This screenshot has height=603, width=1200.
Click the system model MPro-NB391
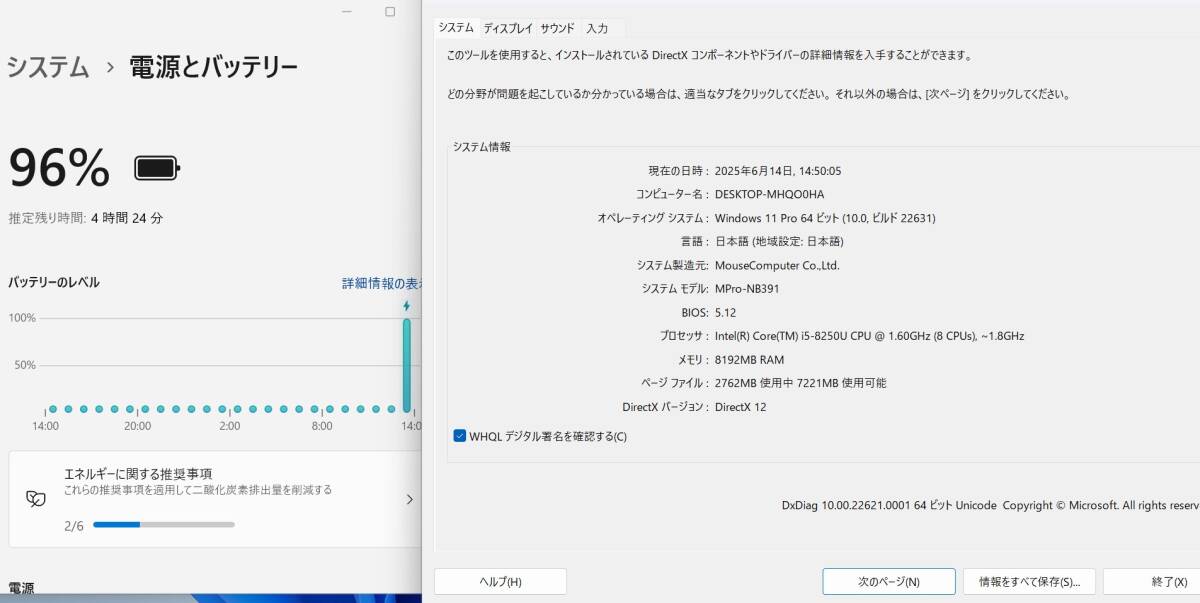(747, 288)
